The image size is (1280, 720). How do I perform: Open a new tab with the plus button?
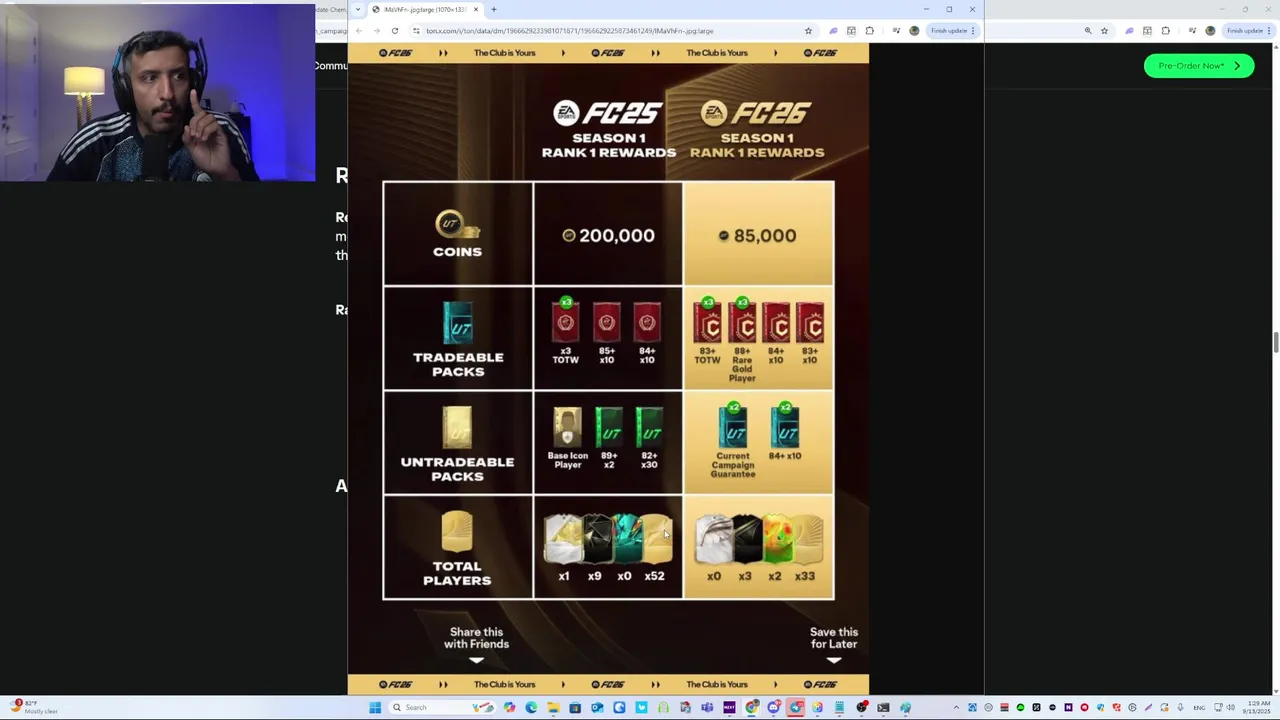click(x=493, y=9)
